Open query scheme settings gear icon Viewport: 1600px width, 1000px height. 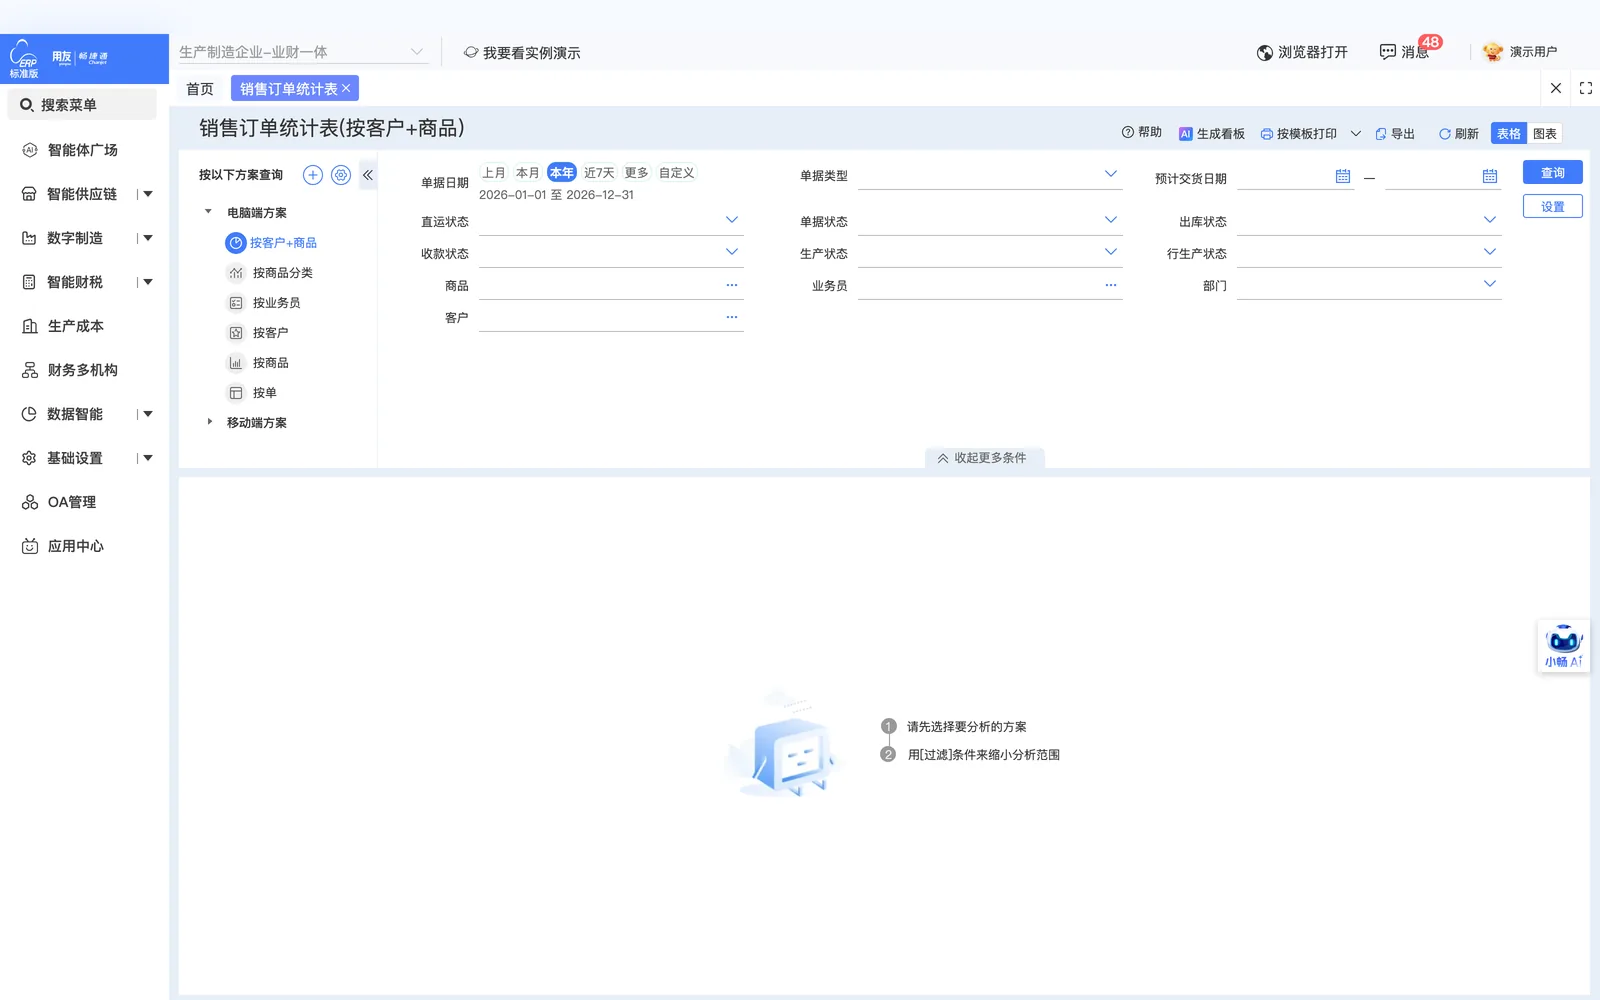[x=341, y=175]
